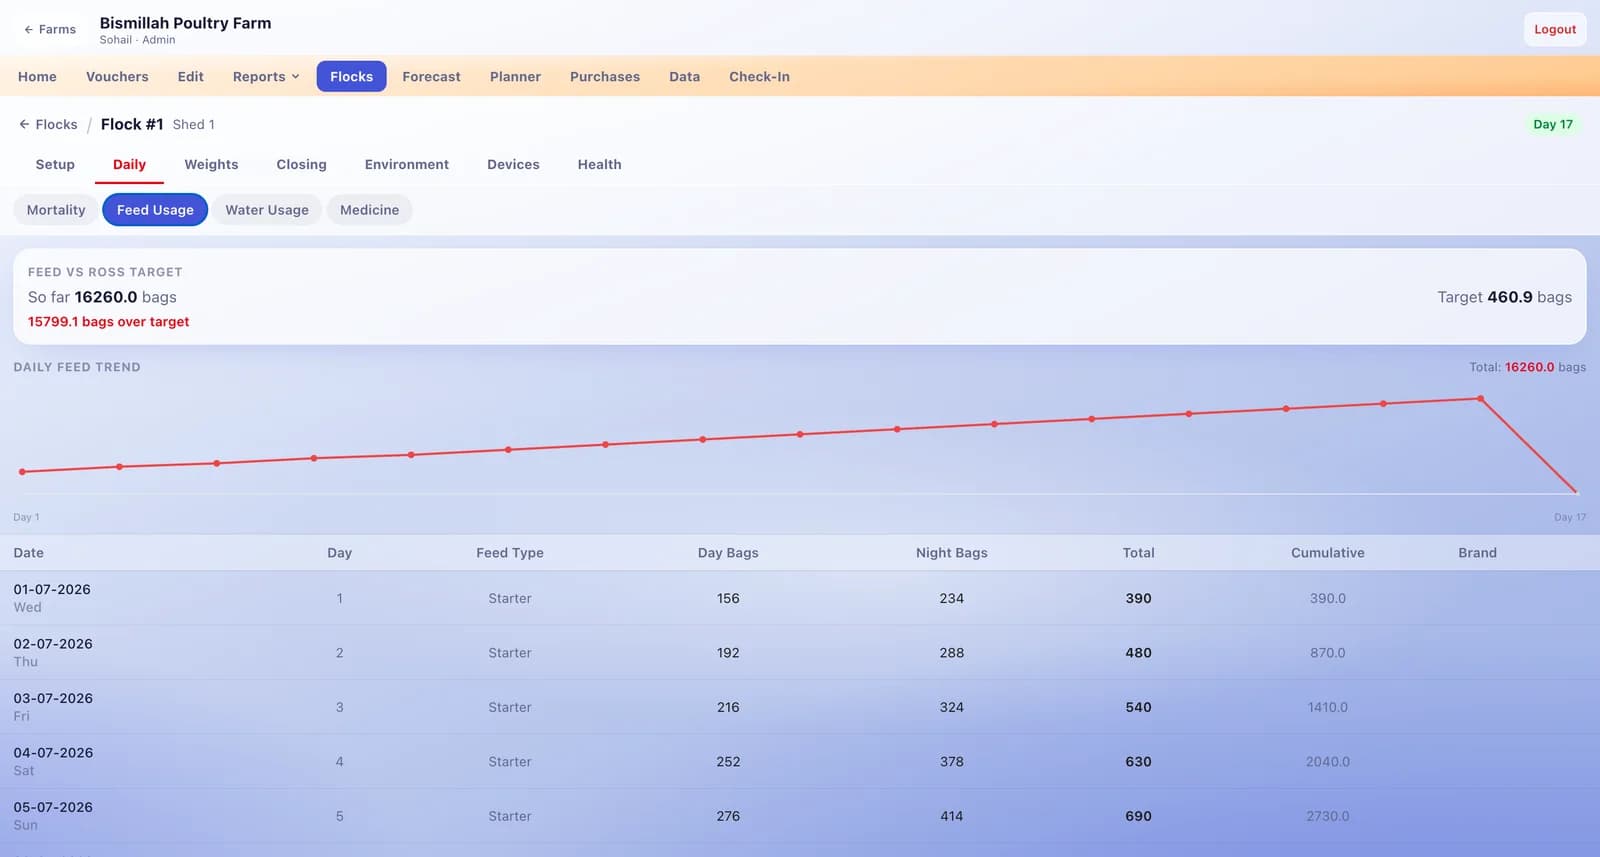The width and height of the screenshot is (1600, 857).
Task: Click day bags value 252
Action: point(728,762)
